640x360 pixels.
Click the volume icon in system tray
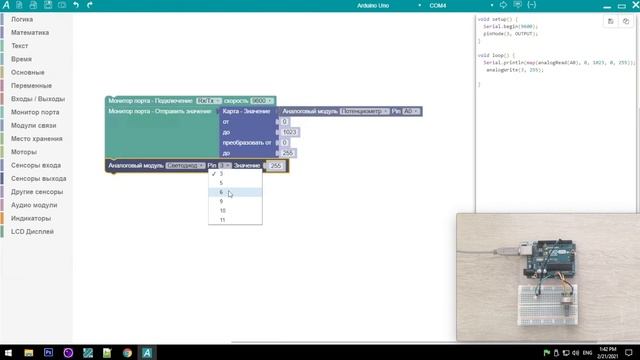(576, 353)
